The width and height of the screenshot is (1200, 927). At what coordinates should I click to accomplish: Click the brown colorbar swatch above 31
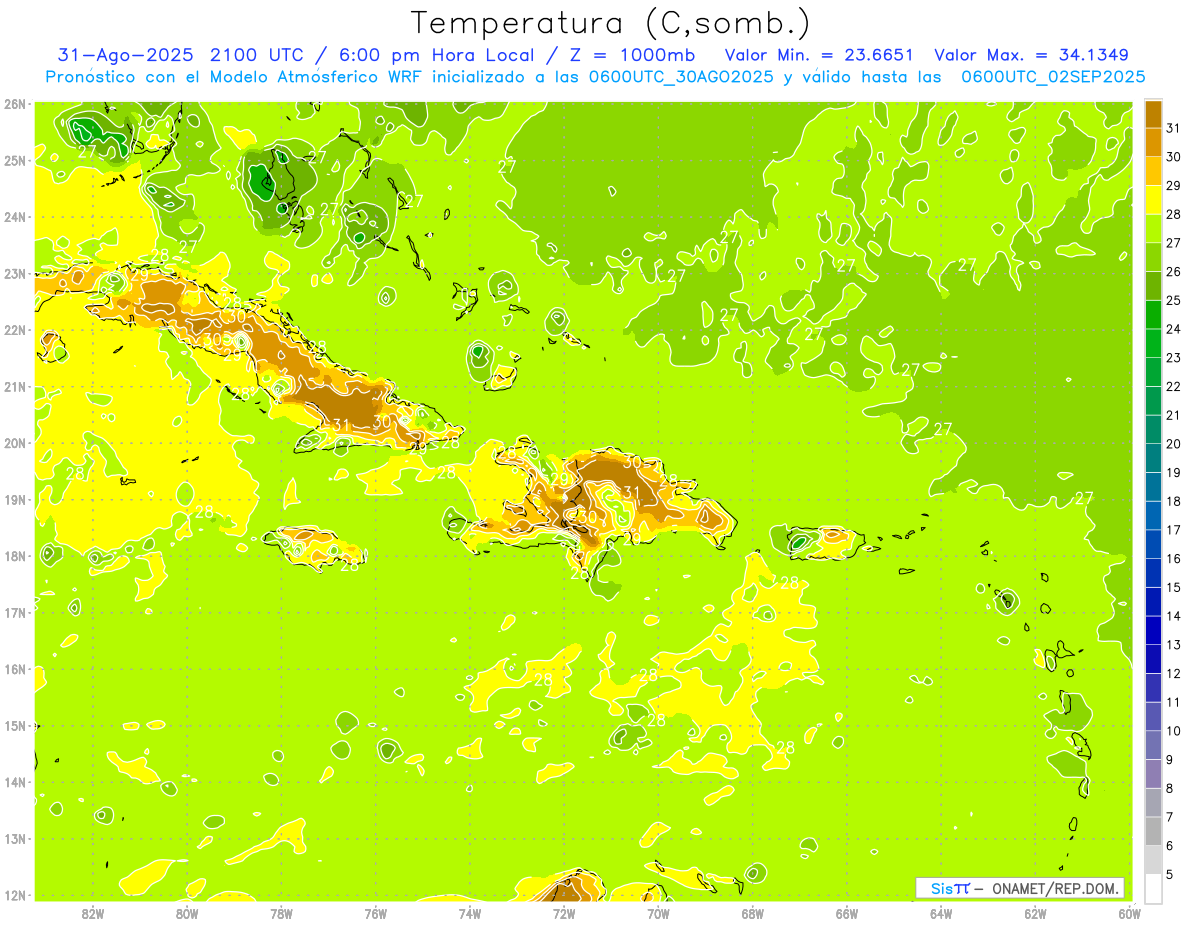click(1154, 114)
